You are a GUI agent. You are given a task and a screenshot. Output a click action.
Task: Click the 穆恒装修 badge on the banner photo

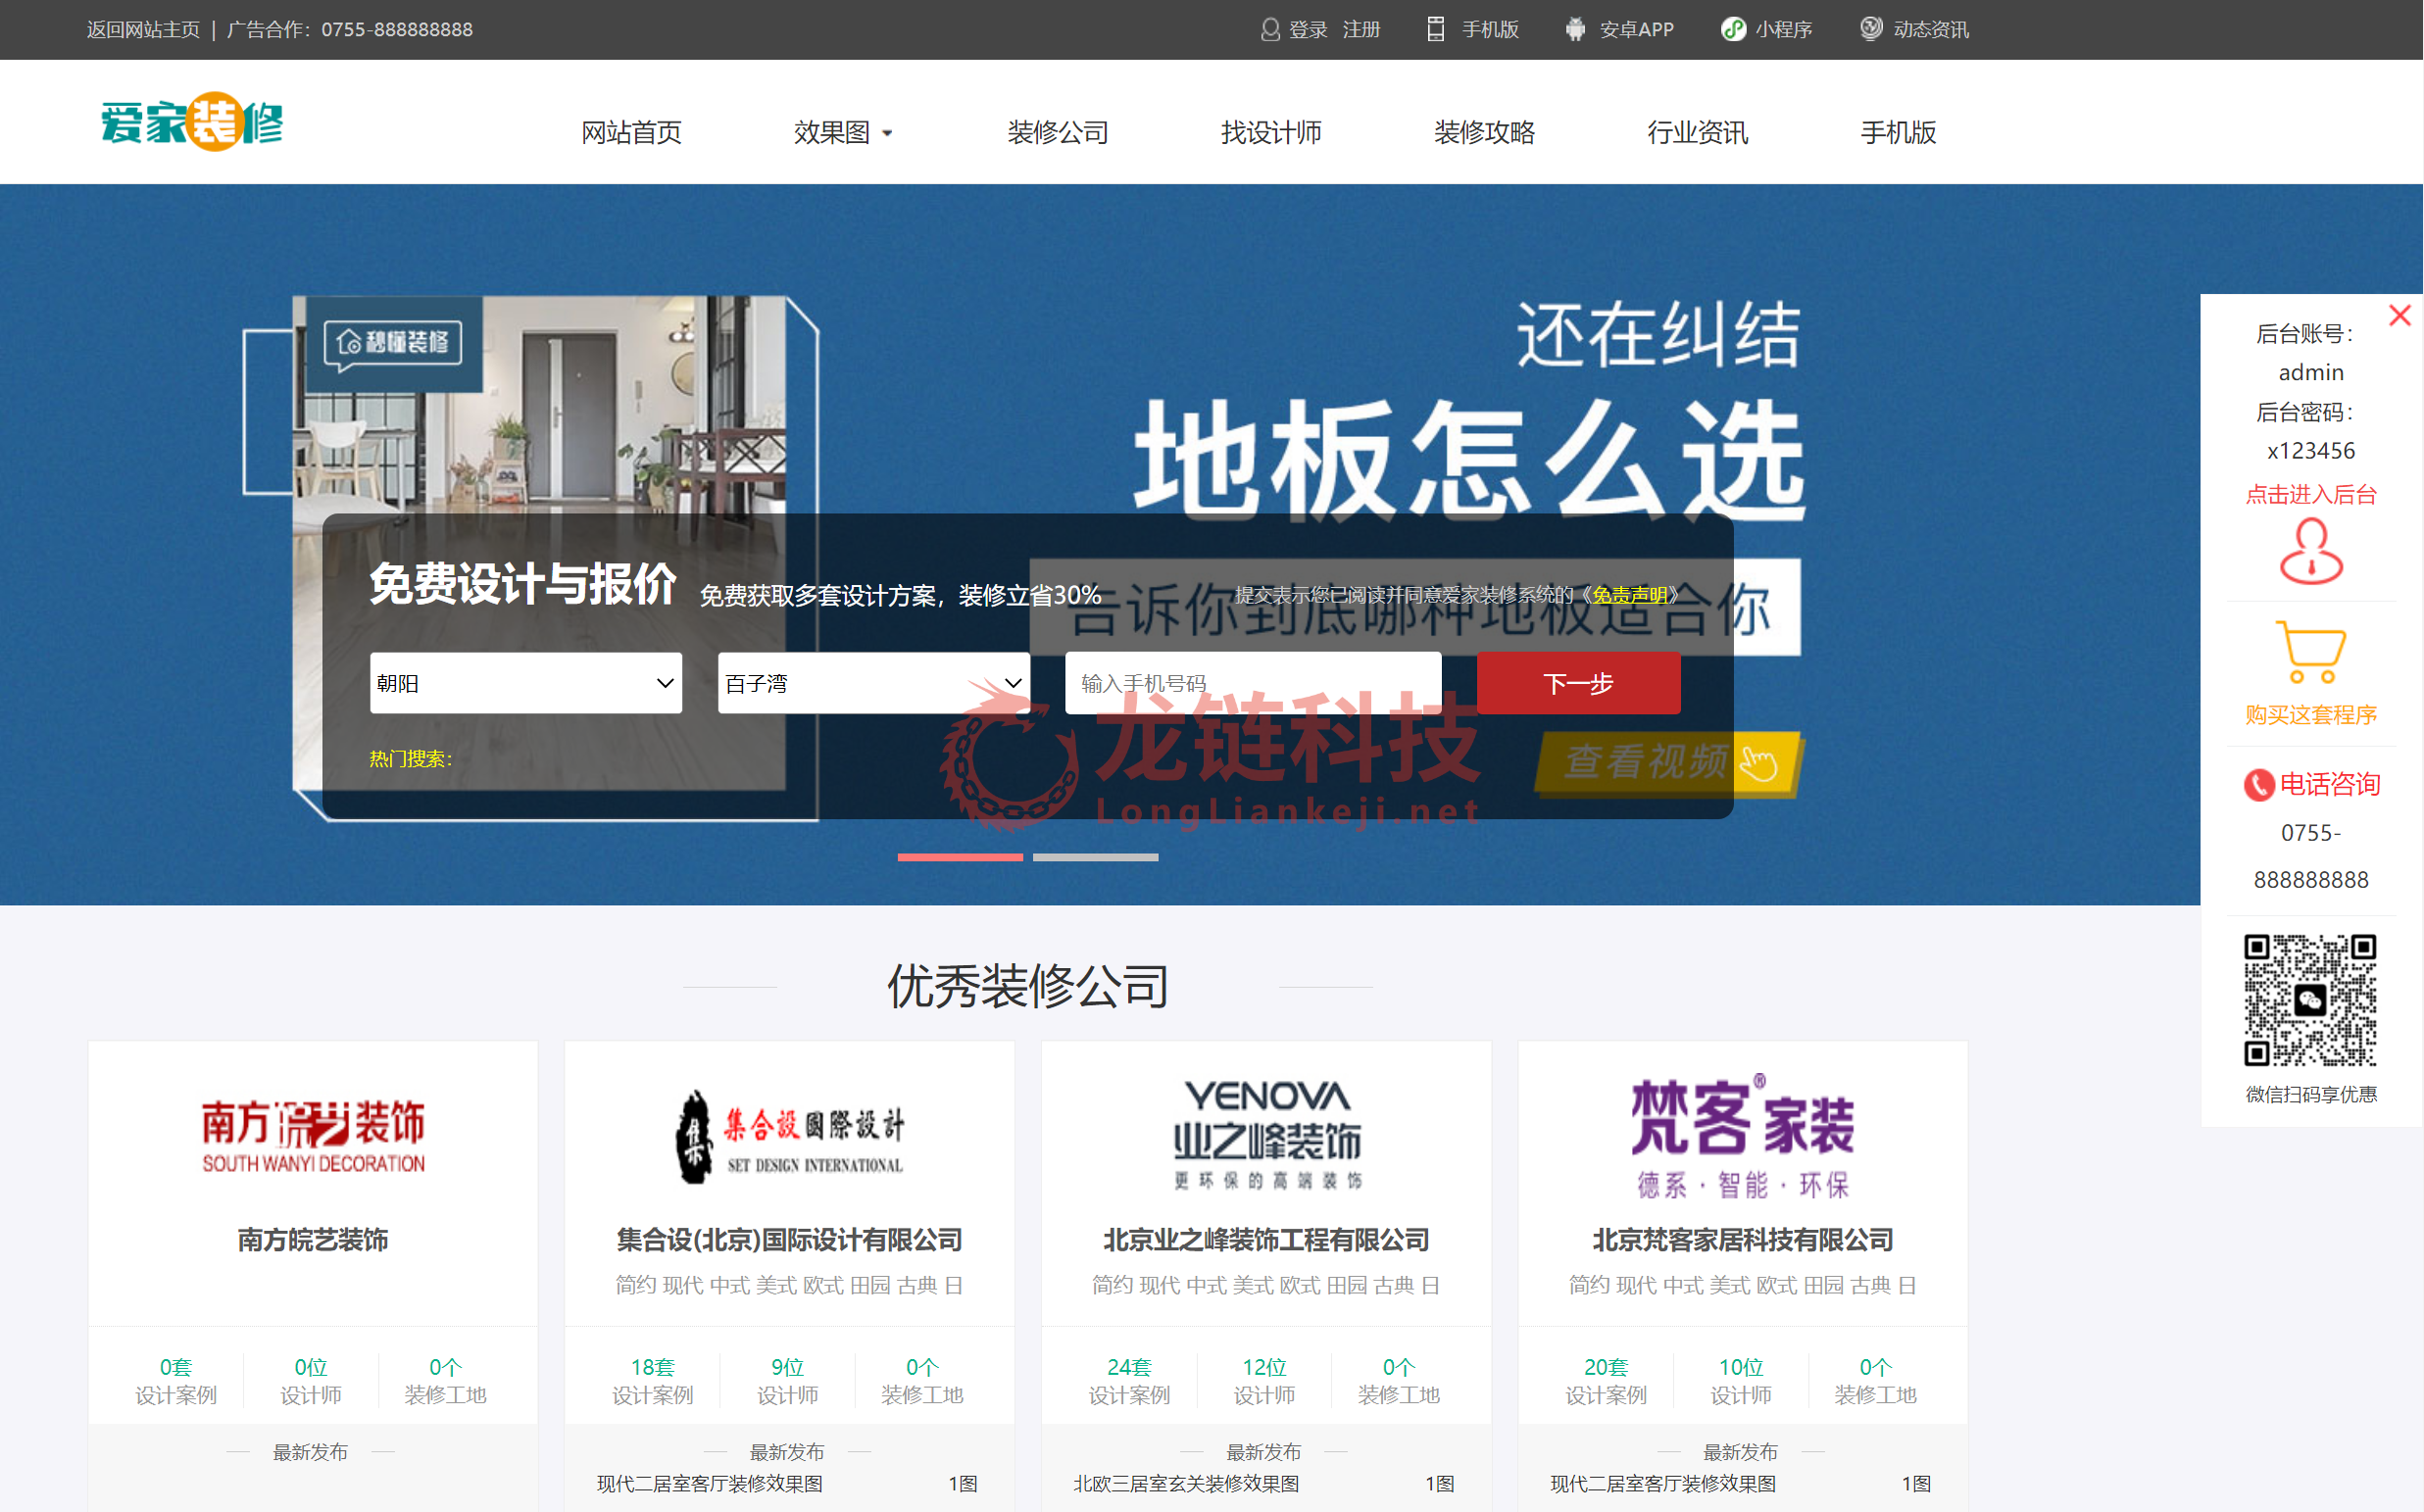393,343
